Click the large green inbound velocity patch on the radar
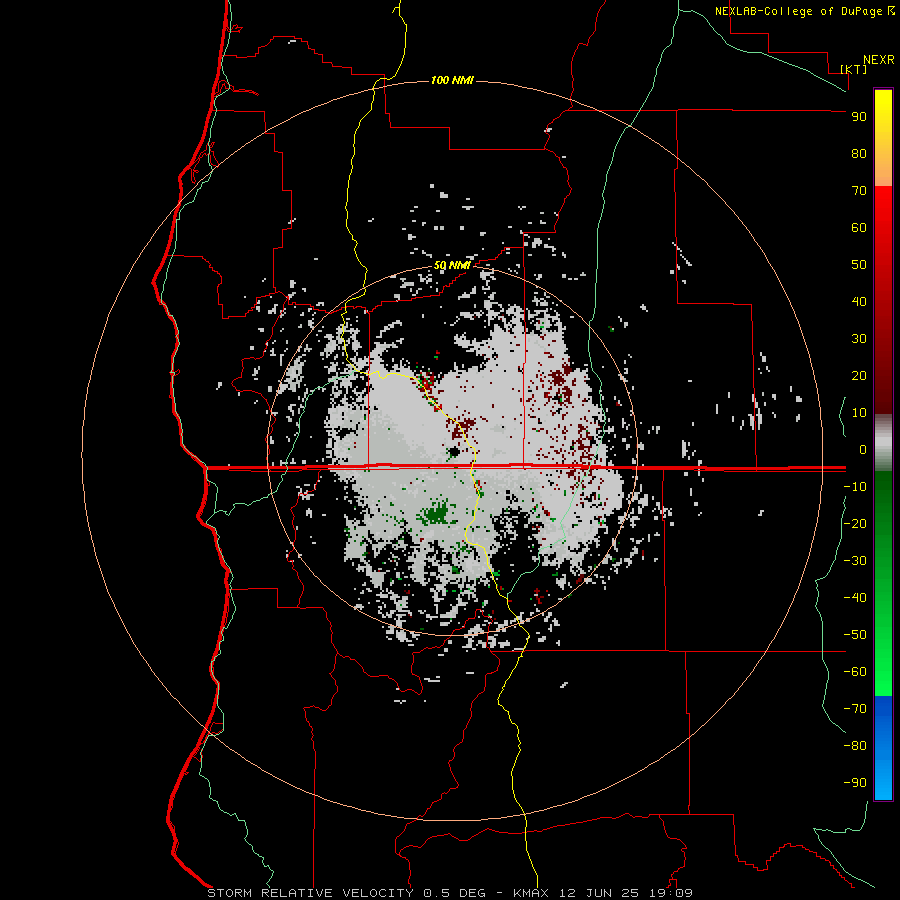900x900 pixels. coord(437,513)
